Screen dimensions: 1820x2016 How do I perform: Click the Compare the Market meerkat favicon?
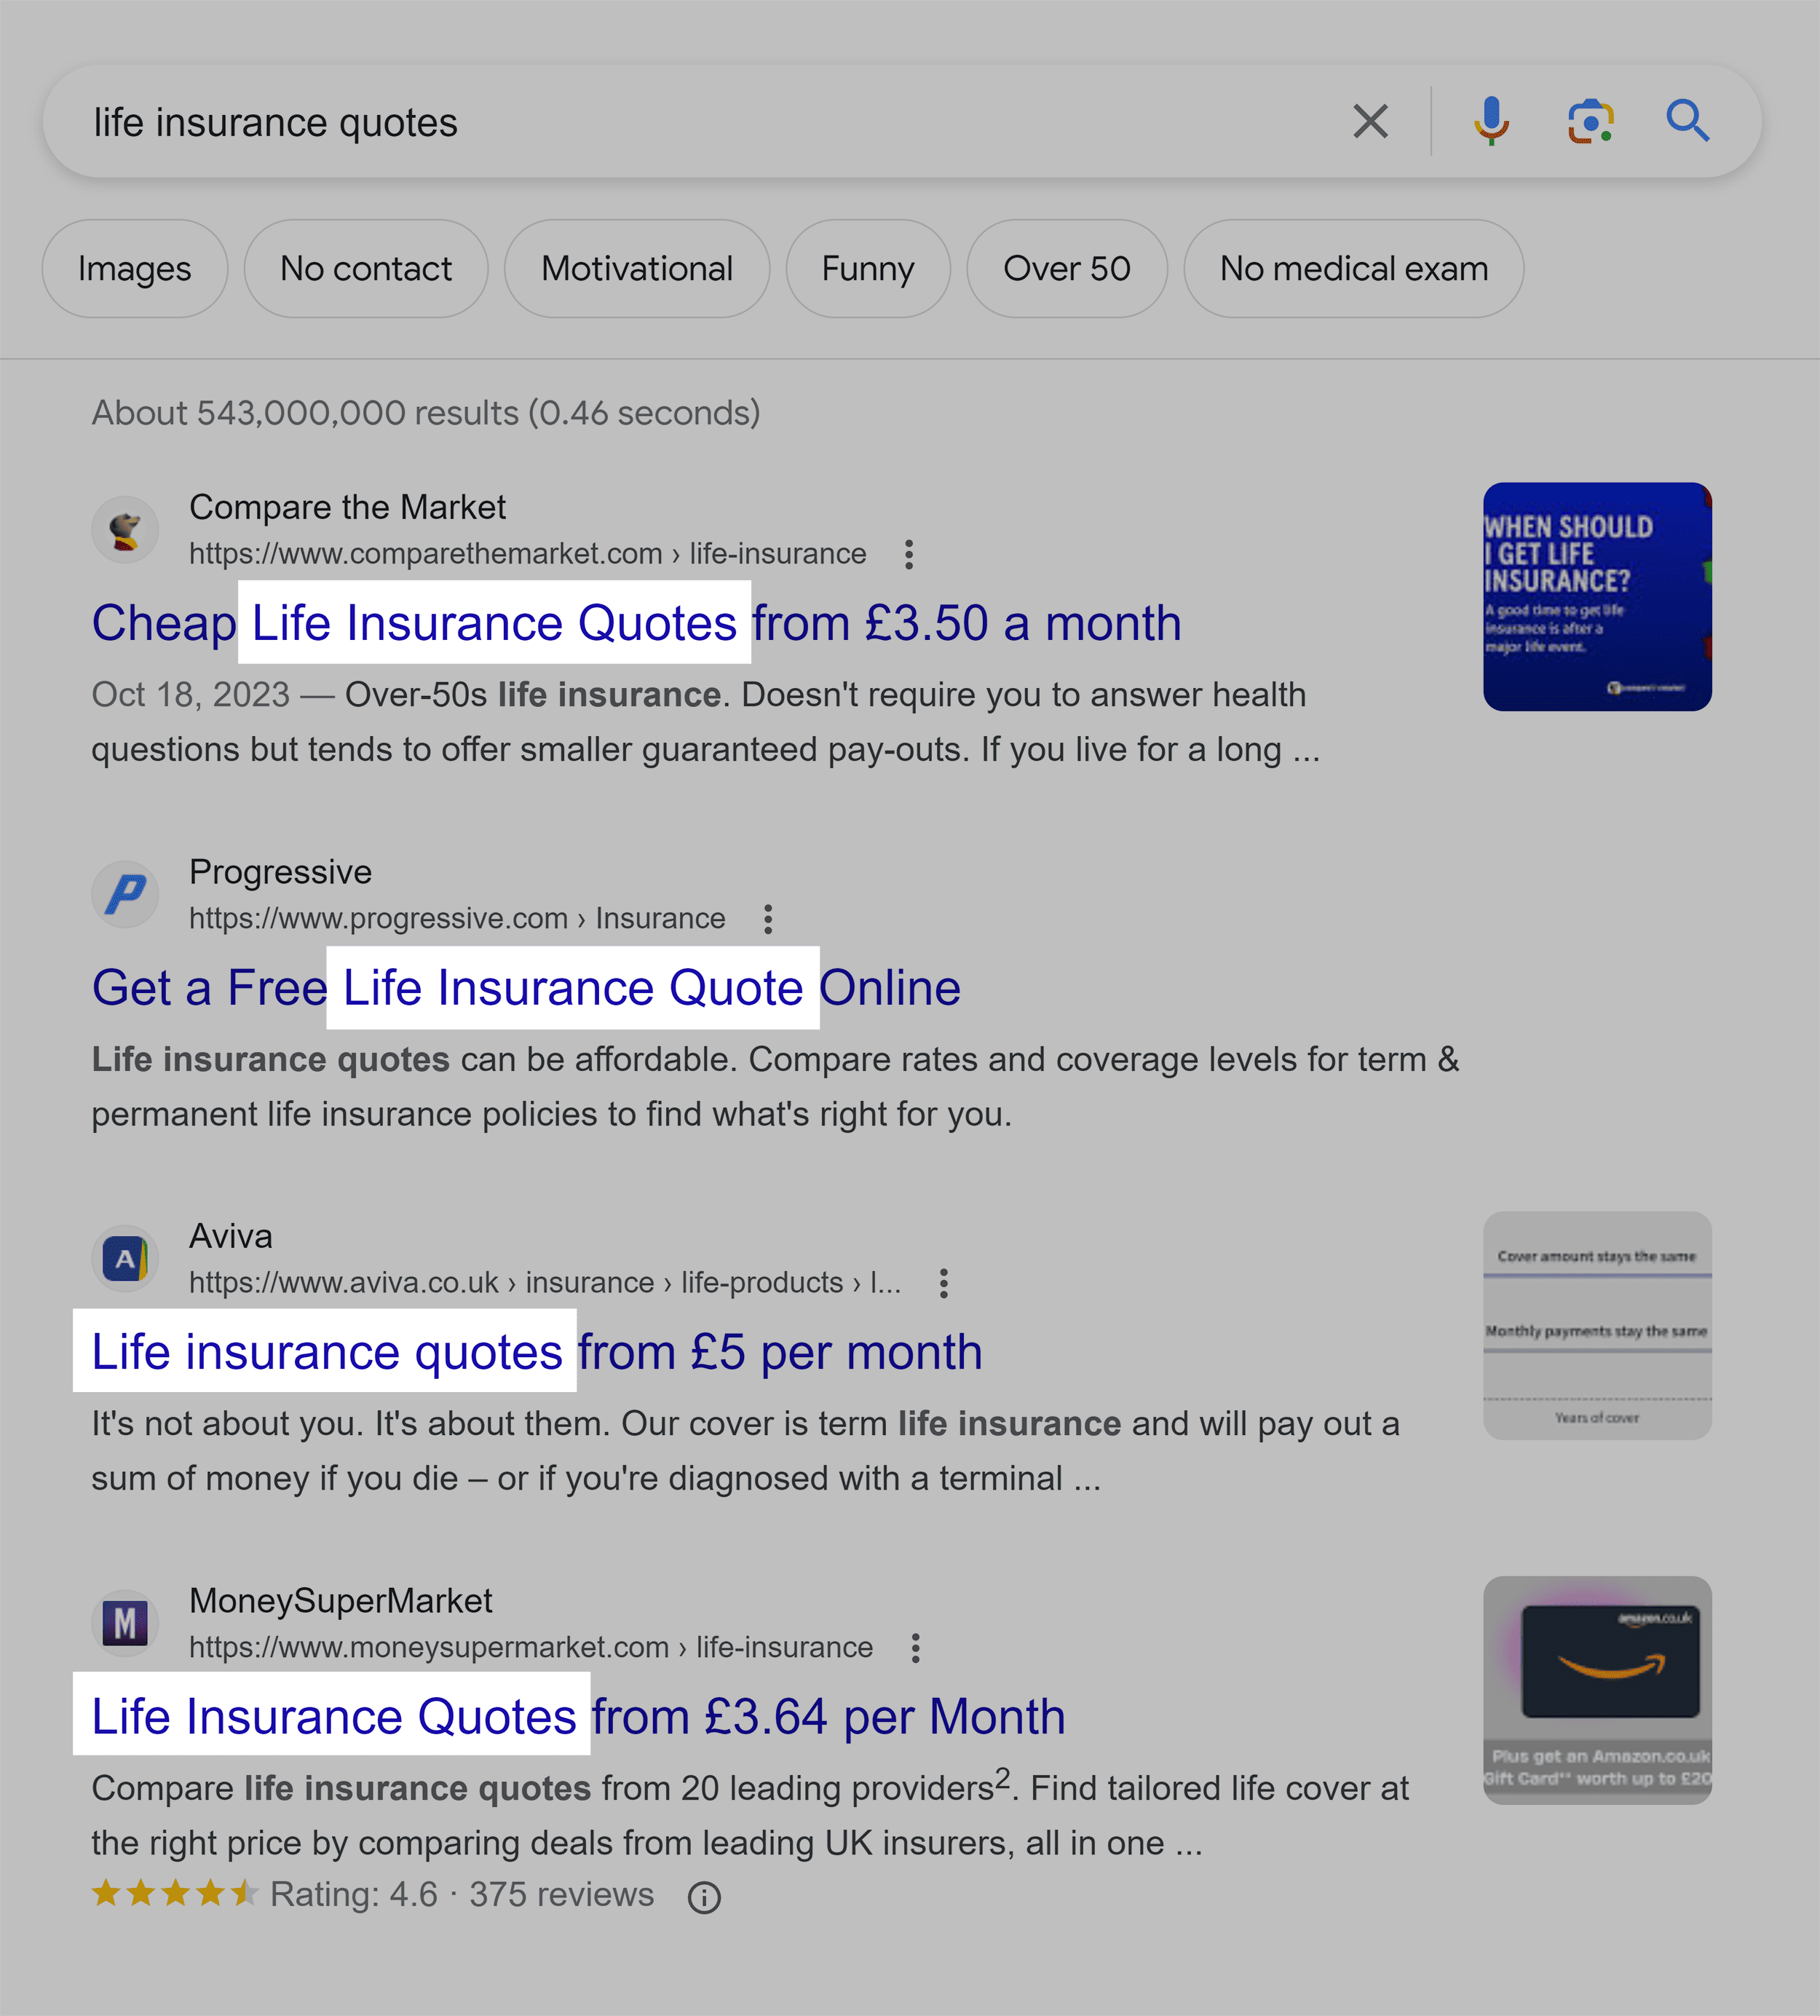pos(125,530)
